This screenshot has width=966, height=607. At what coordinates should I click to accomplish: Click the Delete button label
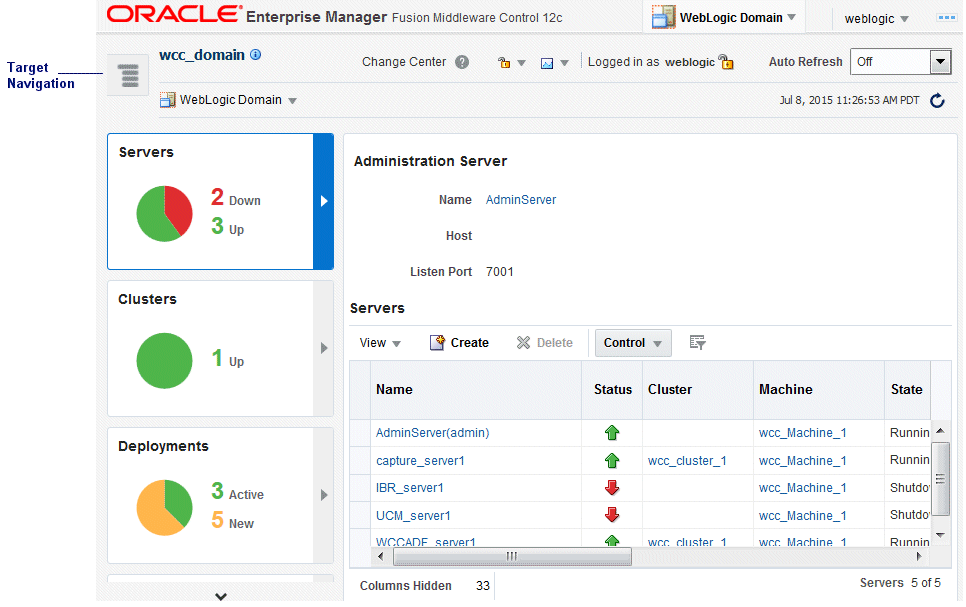pos(554,343)
